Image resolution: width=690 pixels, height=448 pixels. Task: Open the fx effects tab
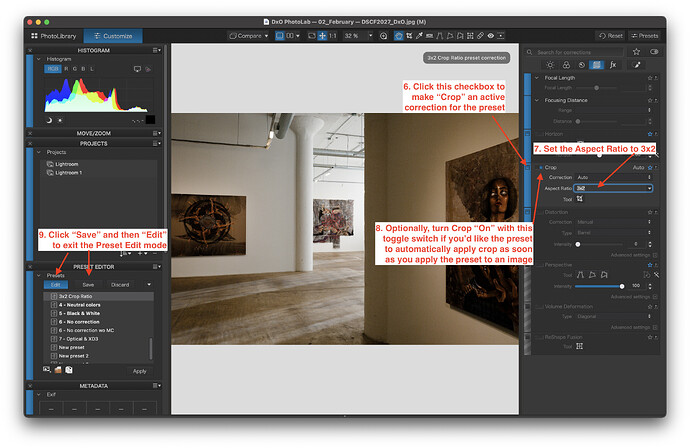tap(613, 65)
